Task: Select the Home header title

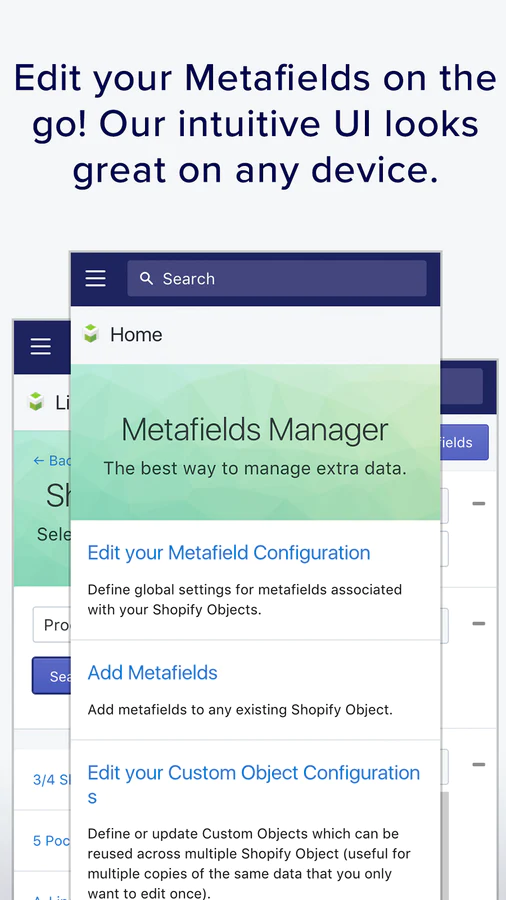Action: point(136,334)
